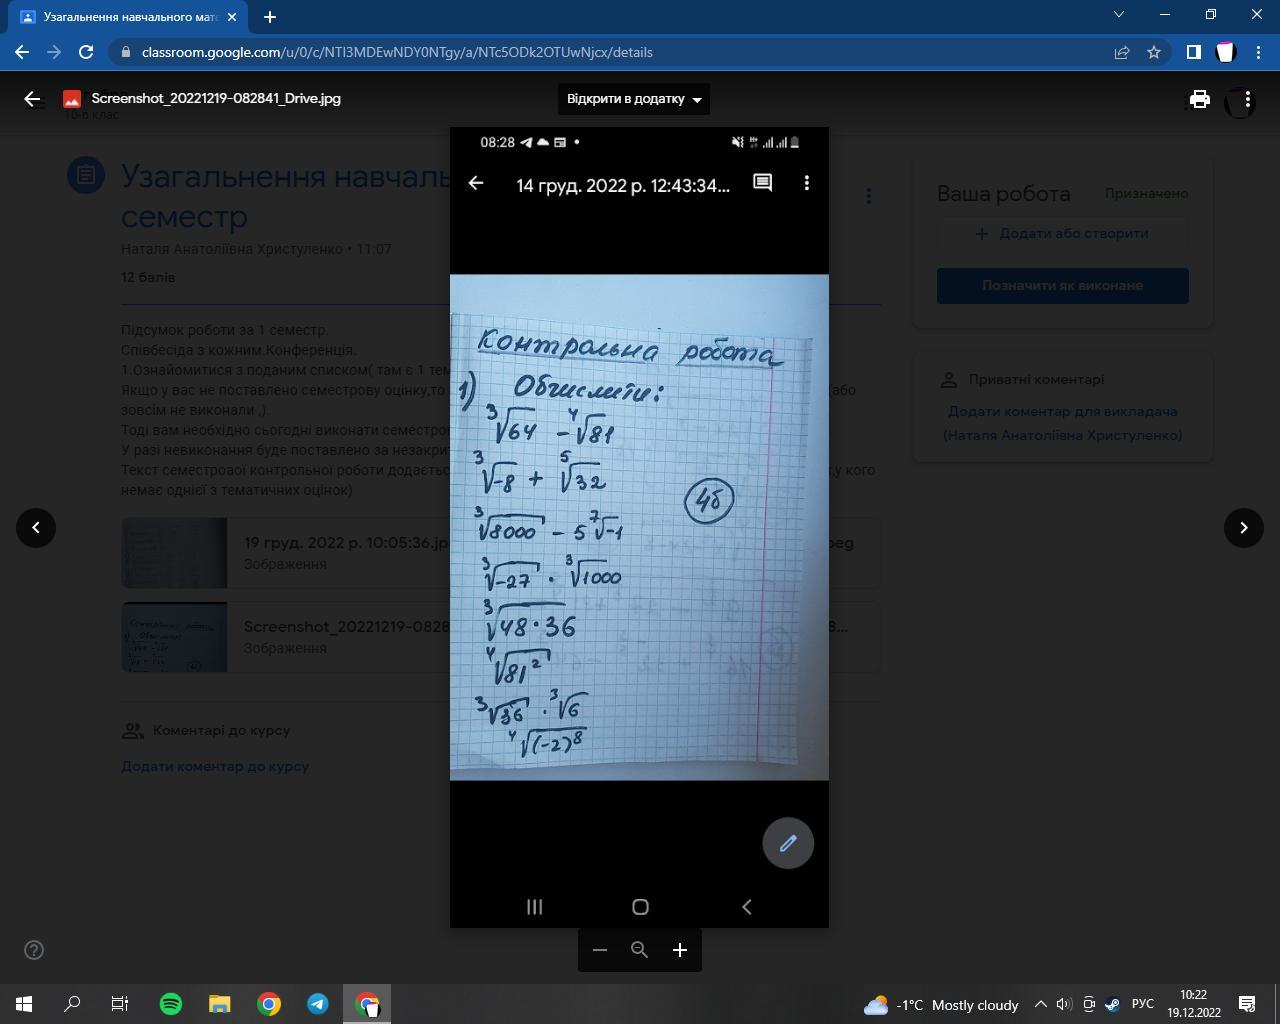The height and width of the screenshot is (1024, 1280).
Task: Reset zoom with magnifier icon
Action: 640,950
